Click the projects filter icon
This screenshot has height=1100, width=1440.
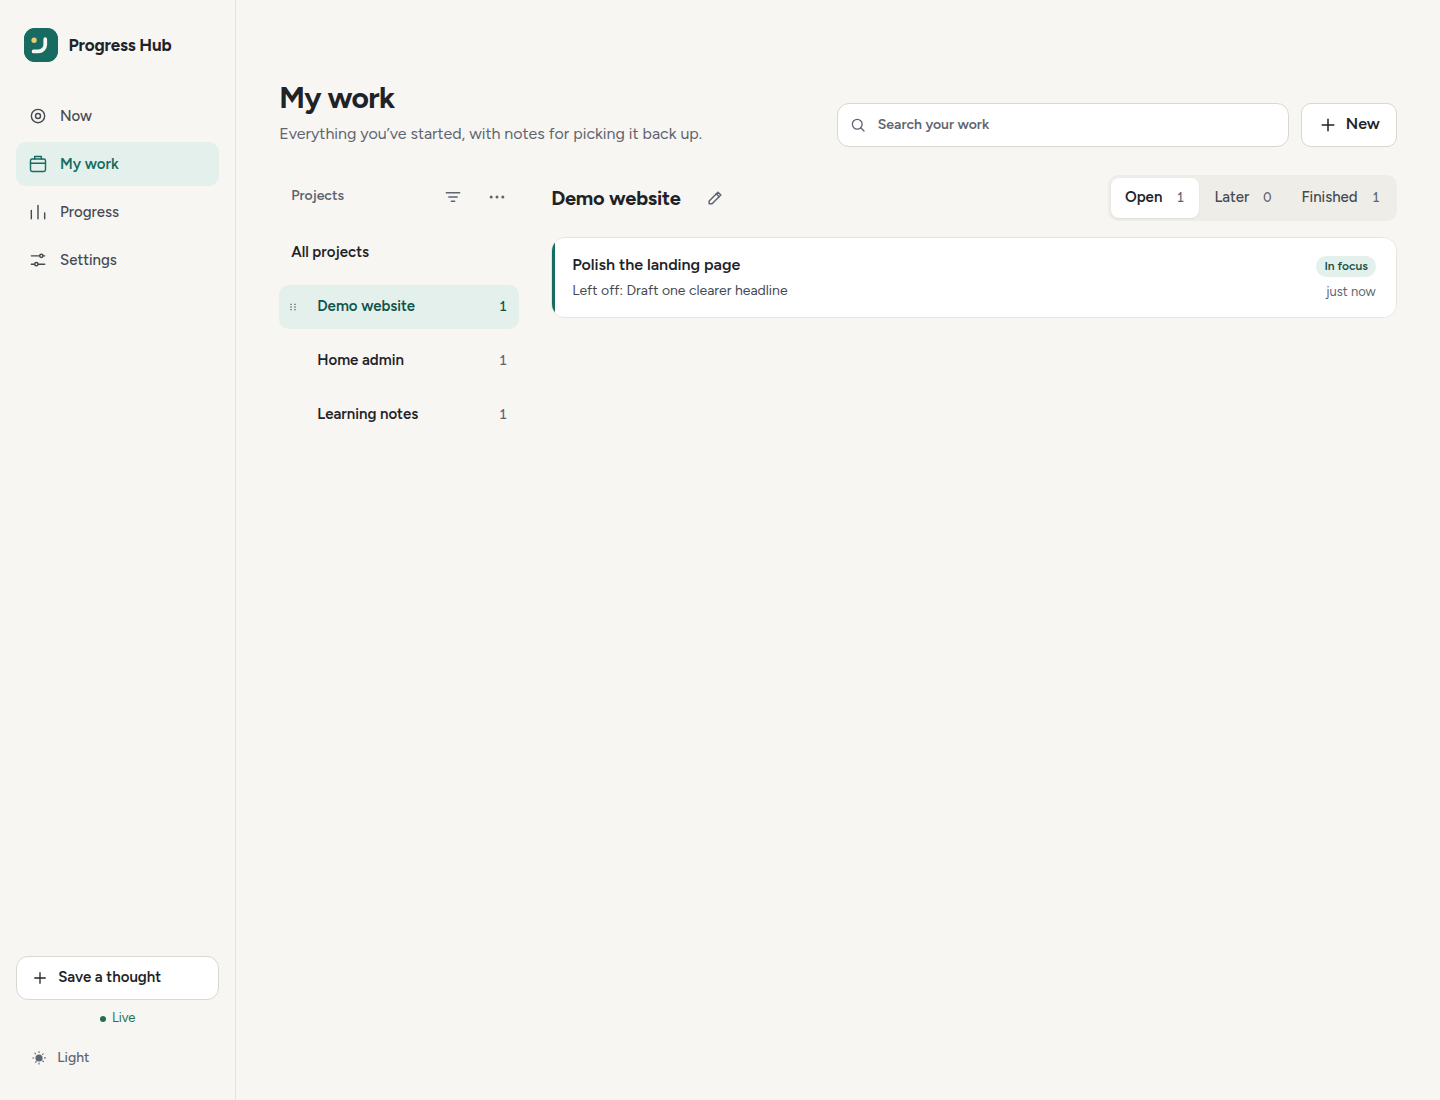453,197
